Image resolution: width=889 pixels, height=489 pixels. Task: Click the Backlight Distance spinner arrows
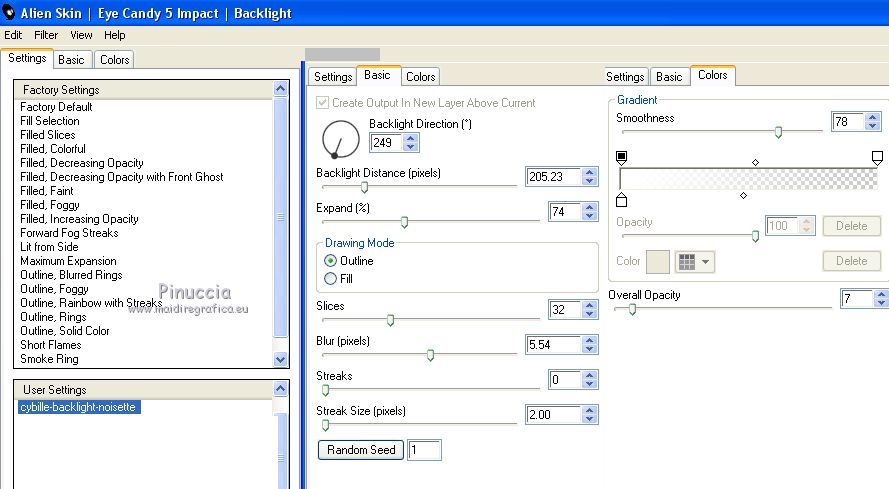point(590,176)
